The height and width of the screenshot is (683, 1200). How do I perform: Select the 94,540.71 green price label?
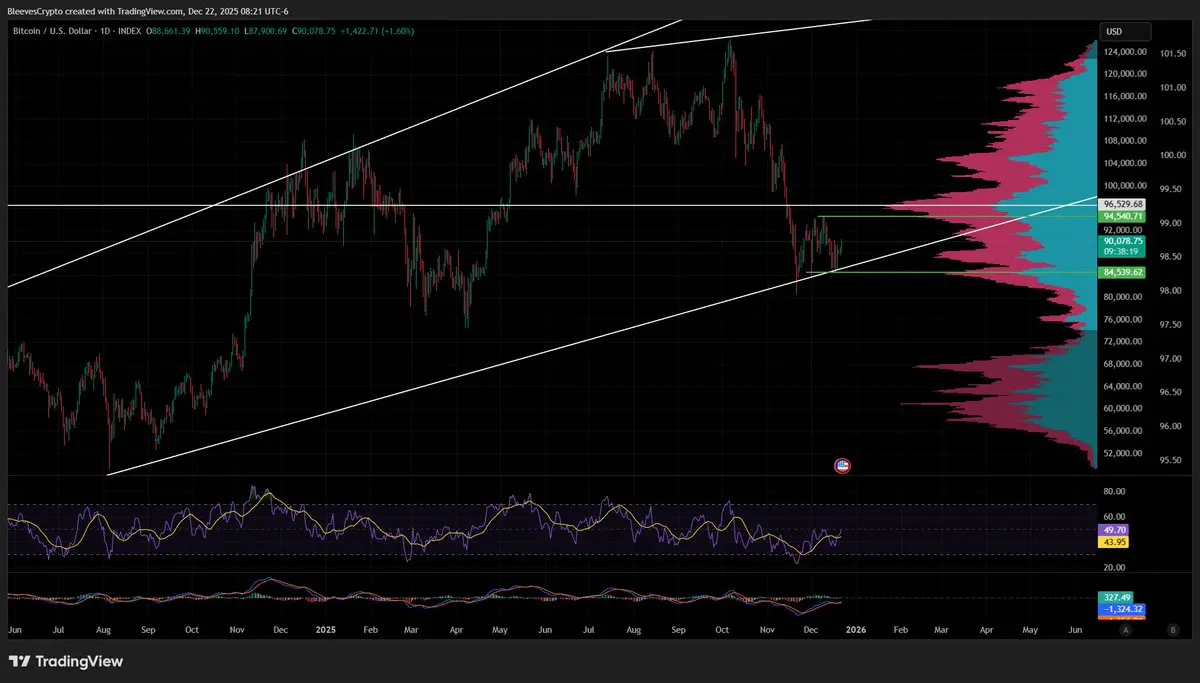pos(1124,216)
